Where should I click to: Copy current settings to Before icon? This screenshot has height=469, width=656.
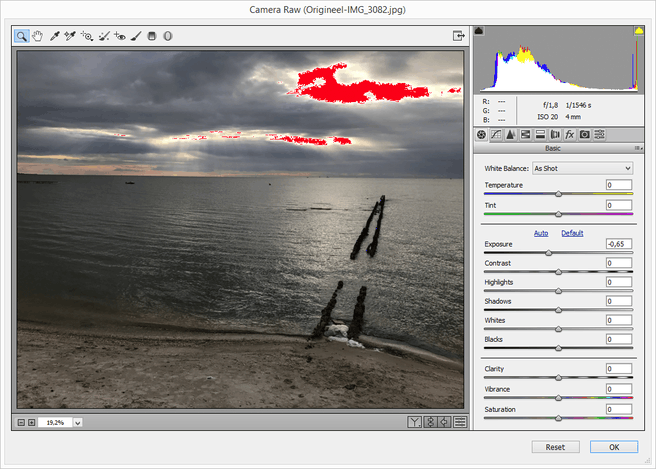pyautogui.click(x=445, y=422)
